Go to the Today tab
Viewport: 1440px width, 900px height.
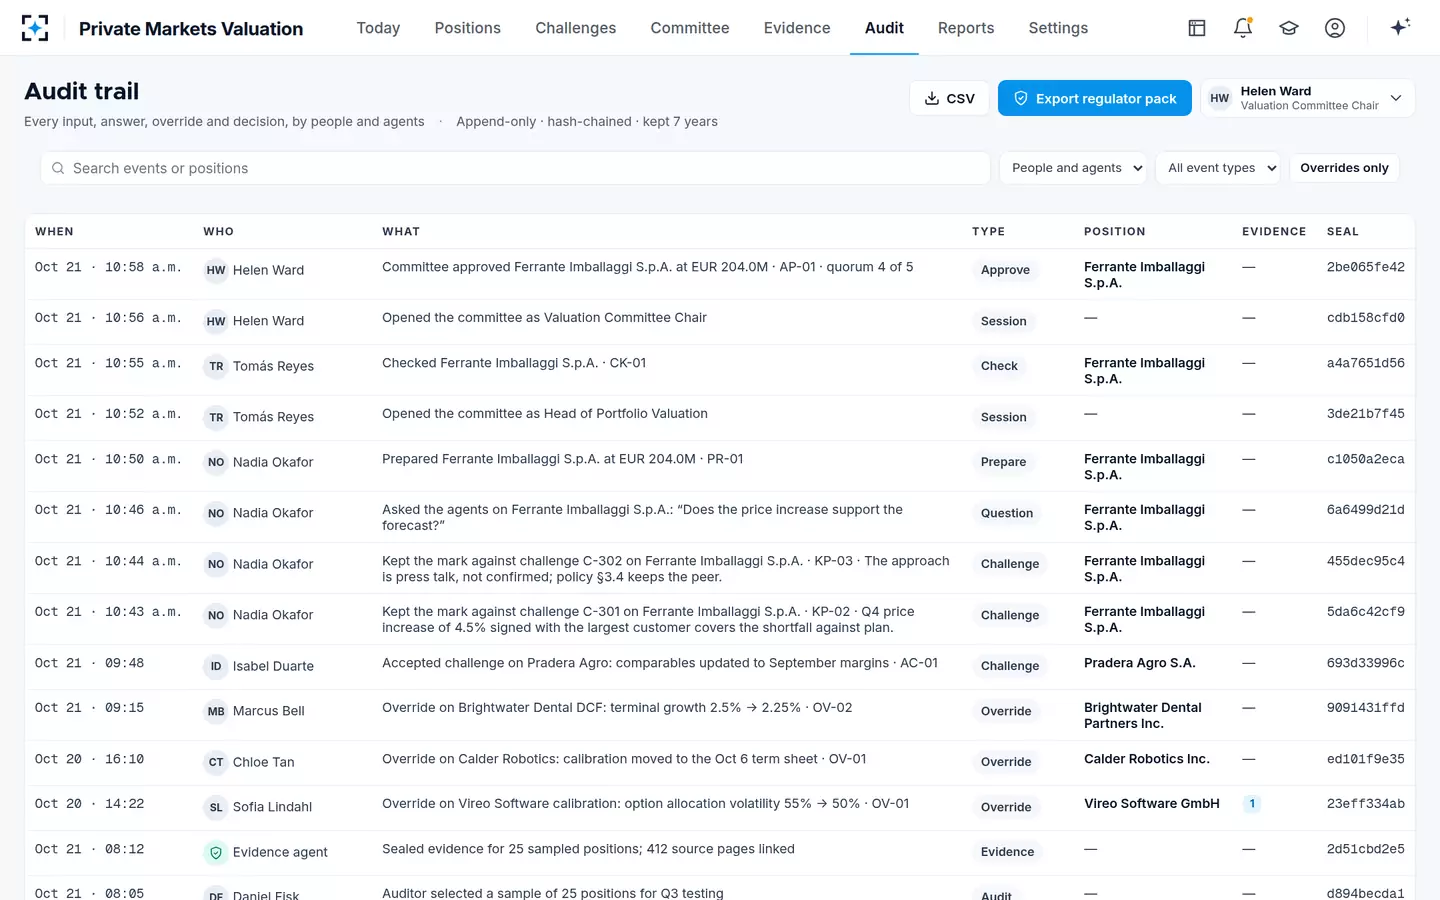[378, 28]
